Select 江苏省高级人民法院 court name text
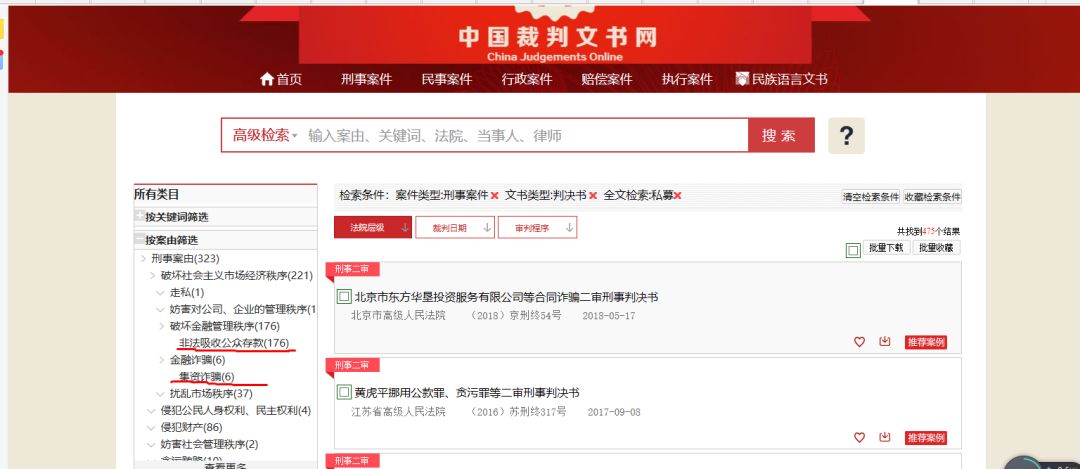This screenshot has width=1080, height=469. point(398,412)
